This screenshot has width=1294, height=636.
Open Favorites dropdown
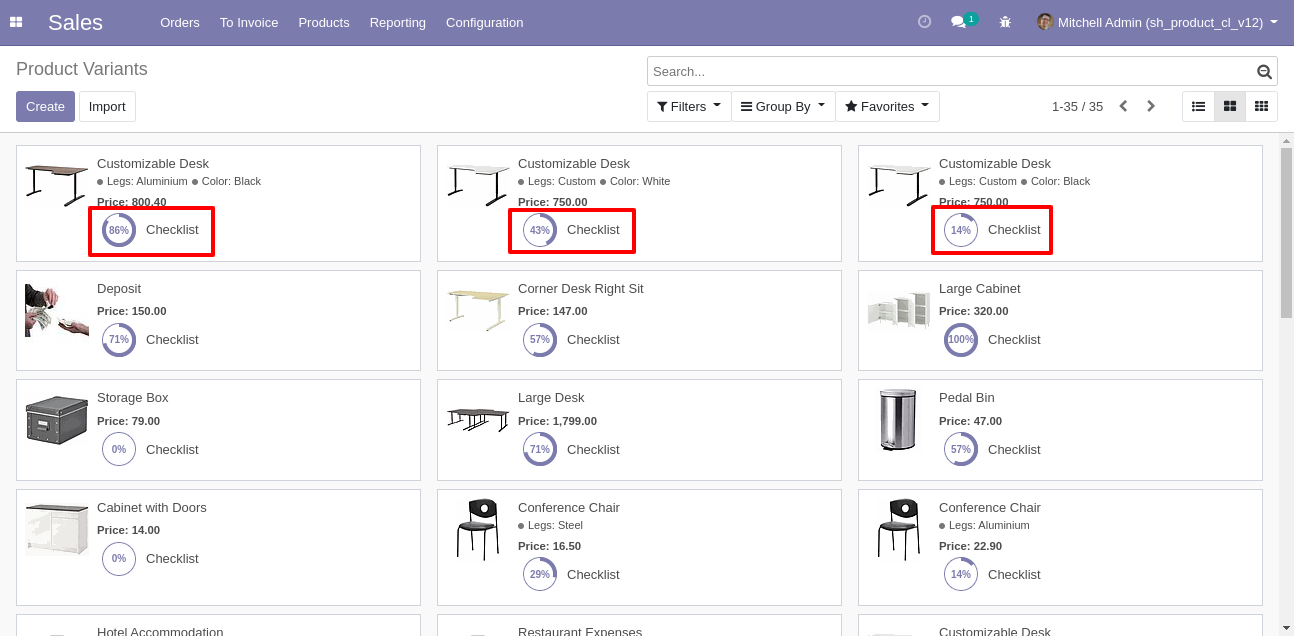887,106
